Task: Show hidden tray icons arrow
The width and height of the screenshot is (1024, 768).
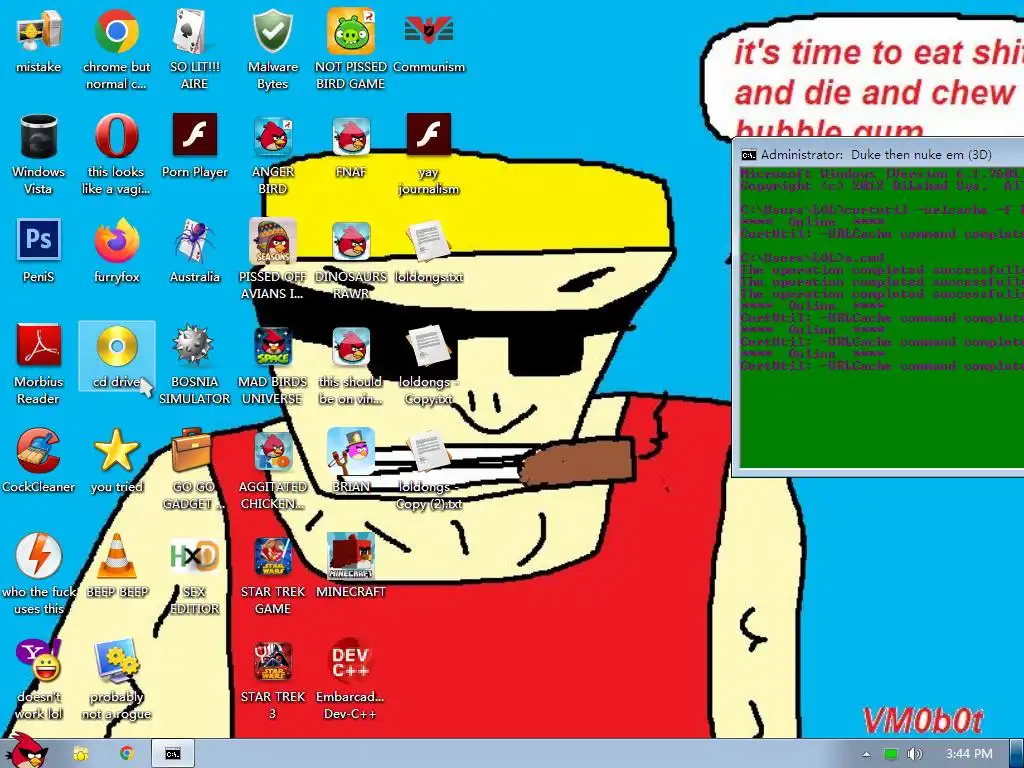Action: [867, 754]
